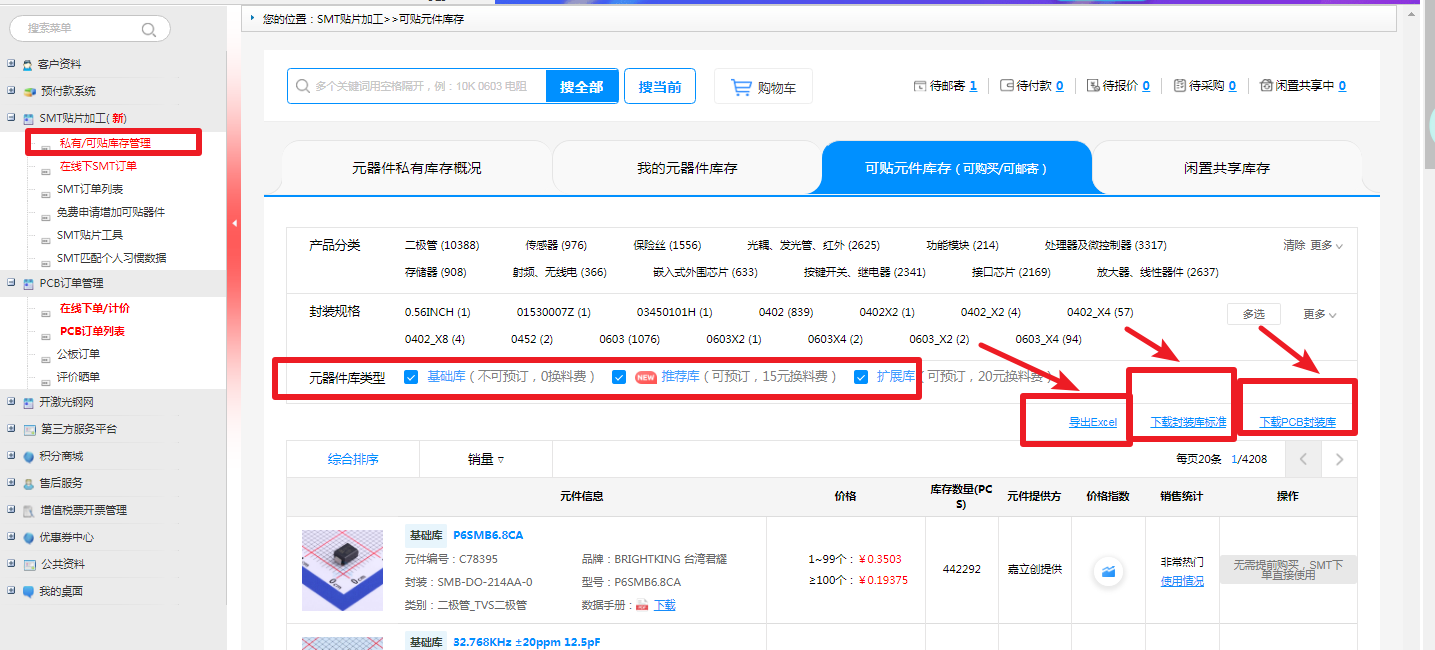
Task: Click the P6SMB6.8CA component thumbnail
Action: coord(342,570)
